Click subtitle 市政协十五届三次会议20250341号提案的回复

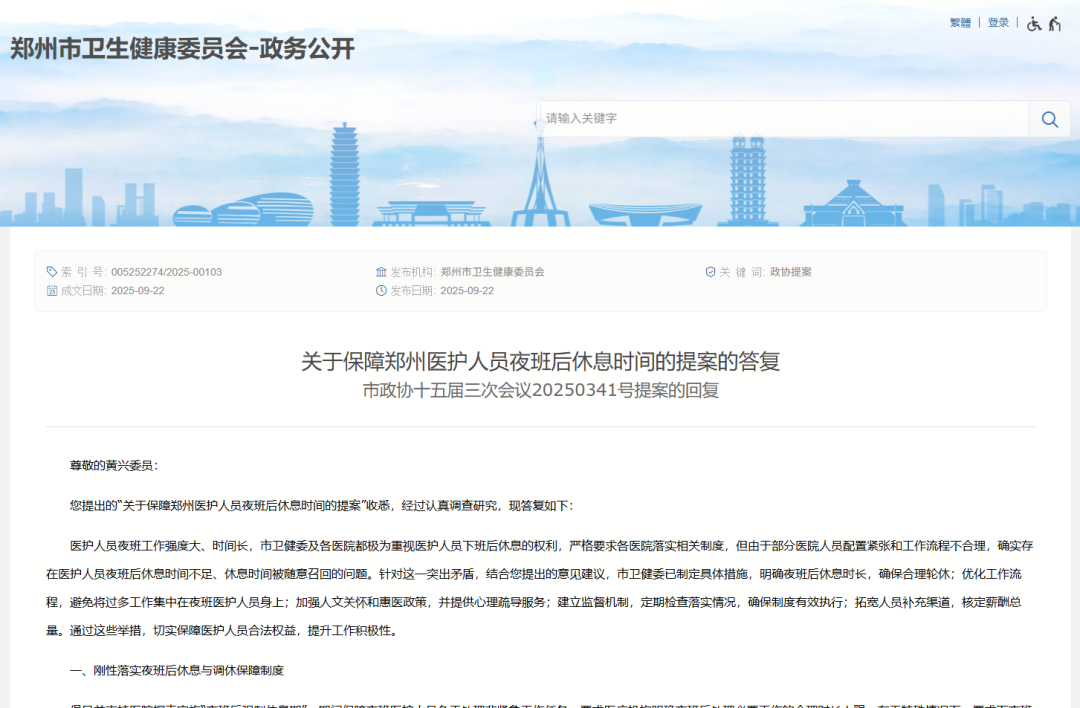[x=541, y=391]
